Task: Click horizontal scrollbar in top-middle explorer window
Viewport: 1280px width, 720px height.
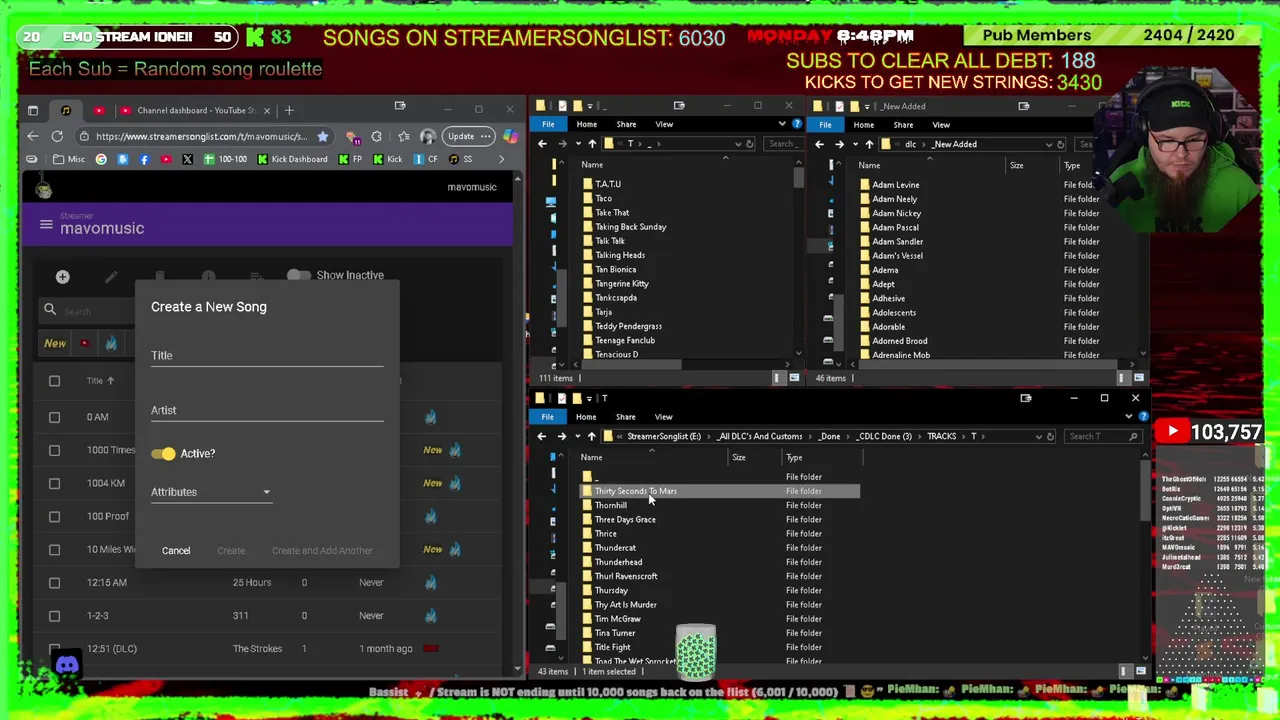Action: (x=632, y=364)
